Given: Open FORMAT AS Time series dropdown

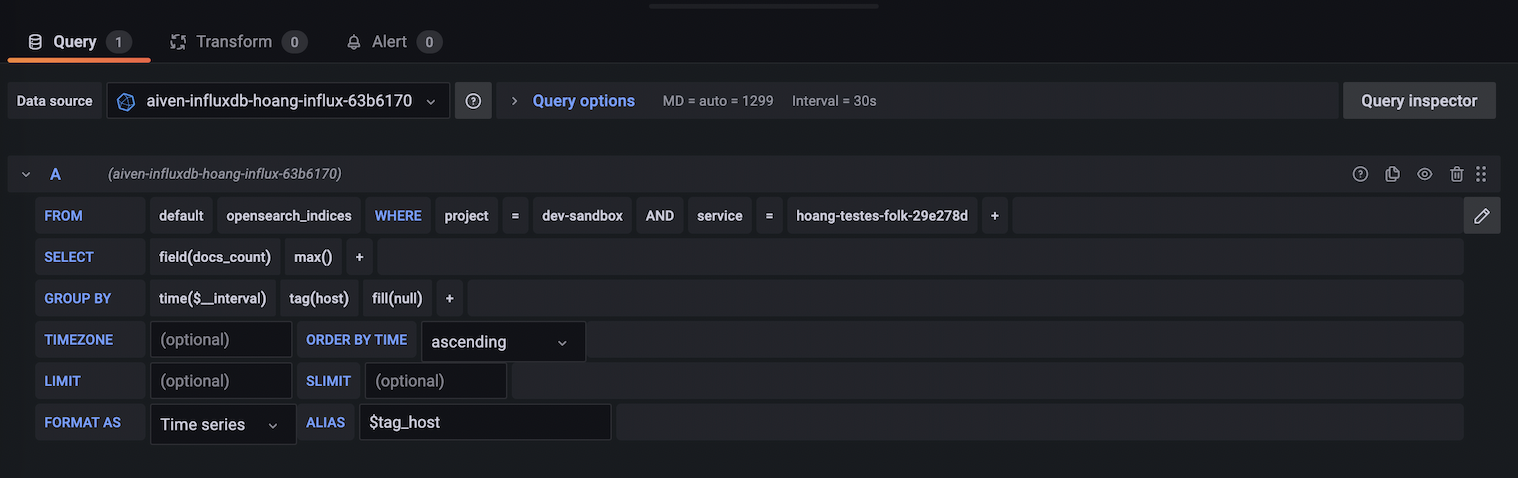Looking at the screenshot, I should 222,424.
